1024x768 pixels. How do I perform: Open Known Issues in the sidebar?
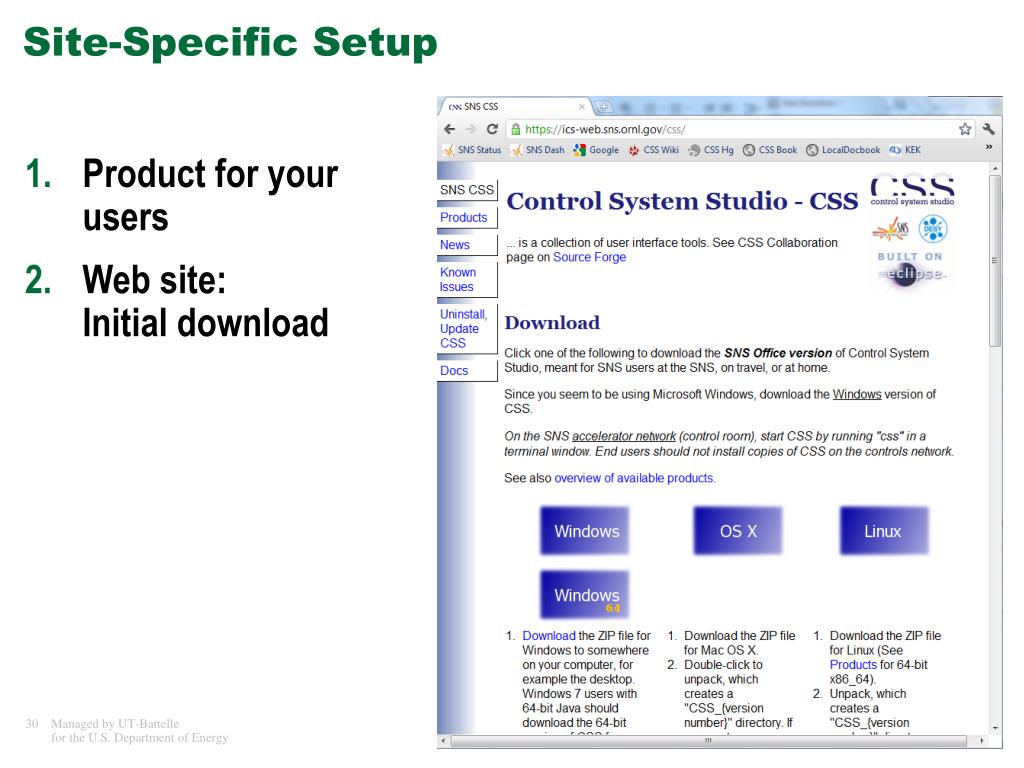pos(458,280)
